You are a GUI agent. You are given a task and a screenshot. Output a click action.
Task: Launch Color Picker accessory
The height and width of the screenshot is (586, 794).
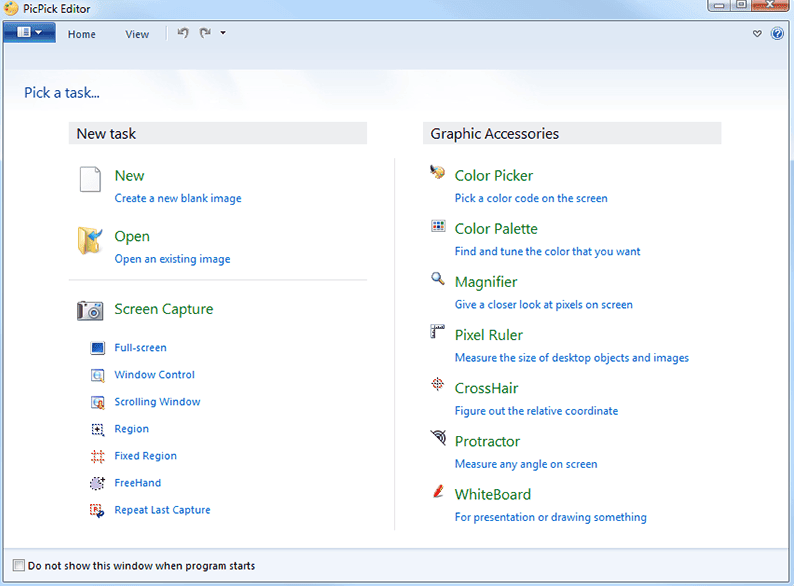pos(494,176)
